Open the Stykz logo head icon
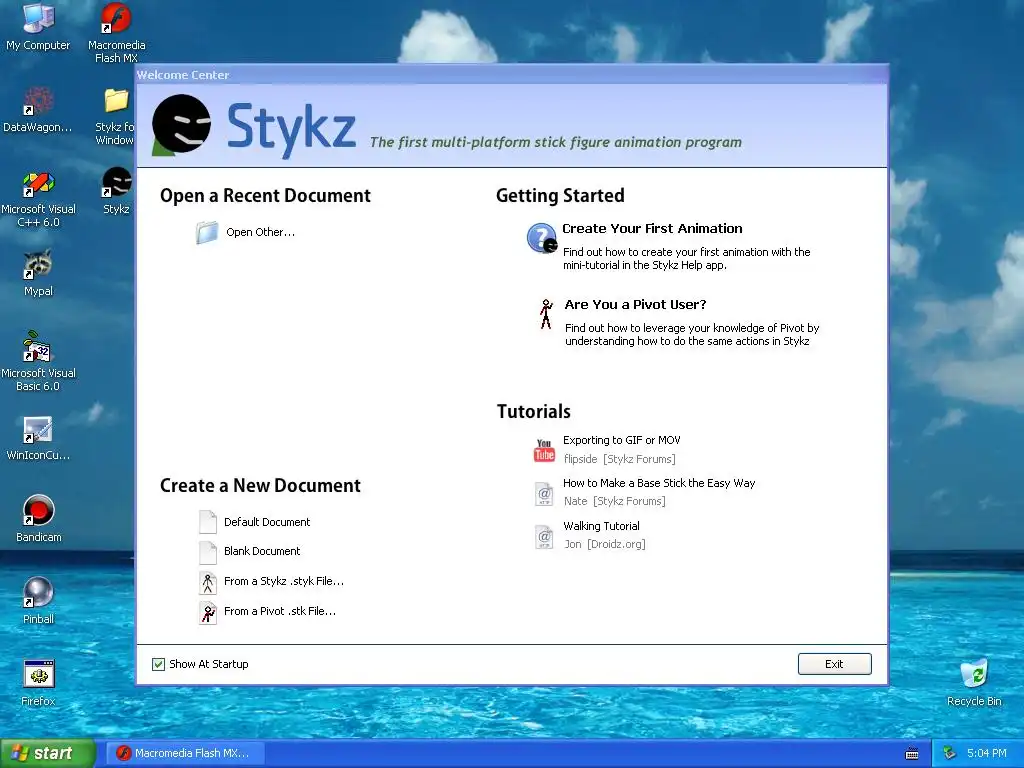 click(x=182, y=124)
